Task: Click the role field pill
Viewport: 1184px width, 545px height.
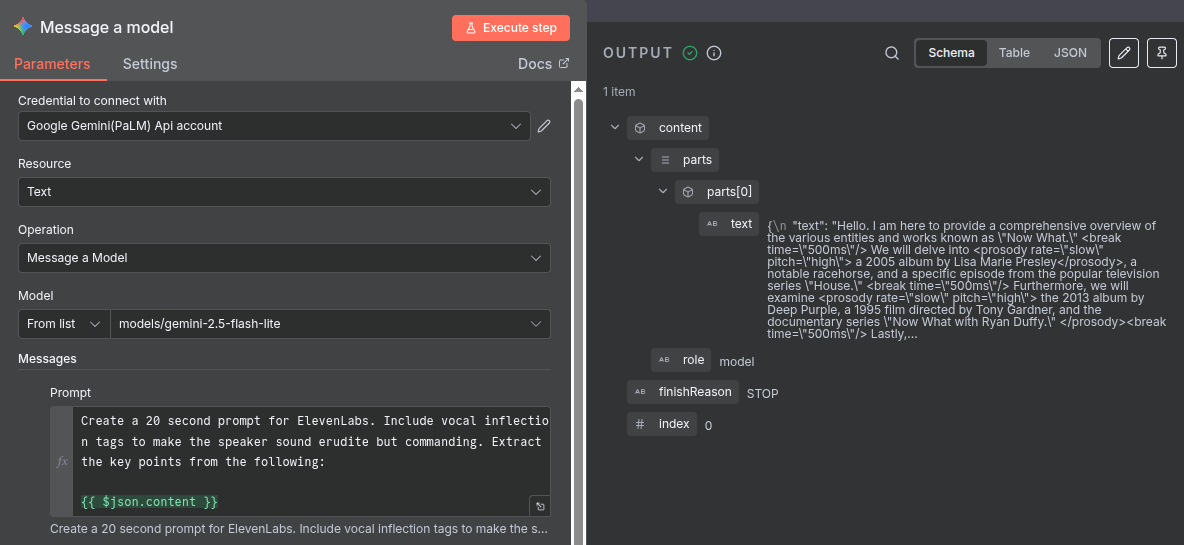Action: click(681, 360)
